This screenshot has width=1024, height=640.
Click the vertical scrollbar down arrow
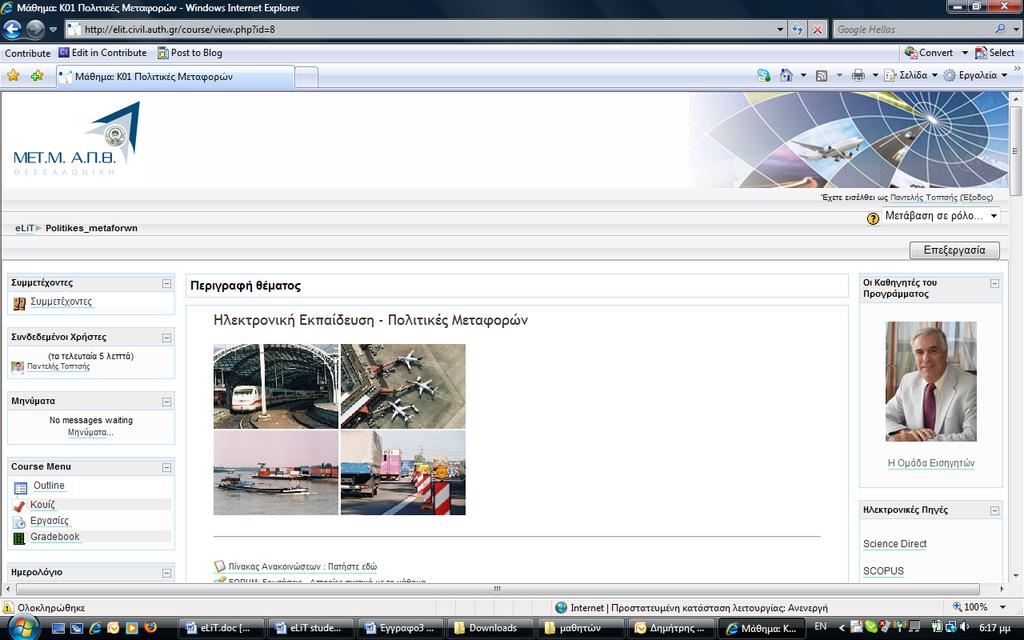click(x=1016, y=576)
